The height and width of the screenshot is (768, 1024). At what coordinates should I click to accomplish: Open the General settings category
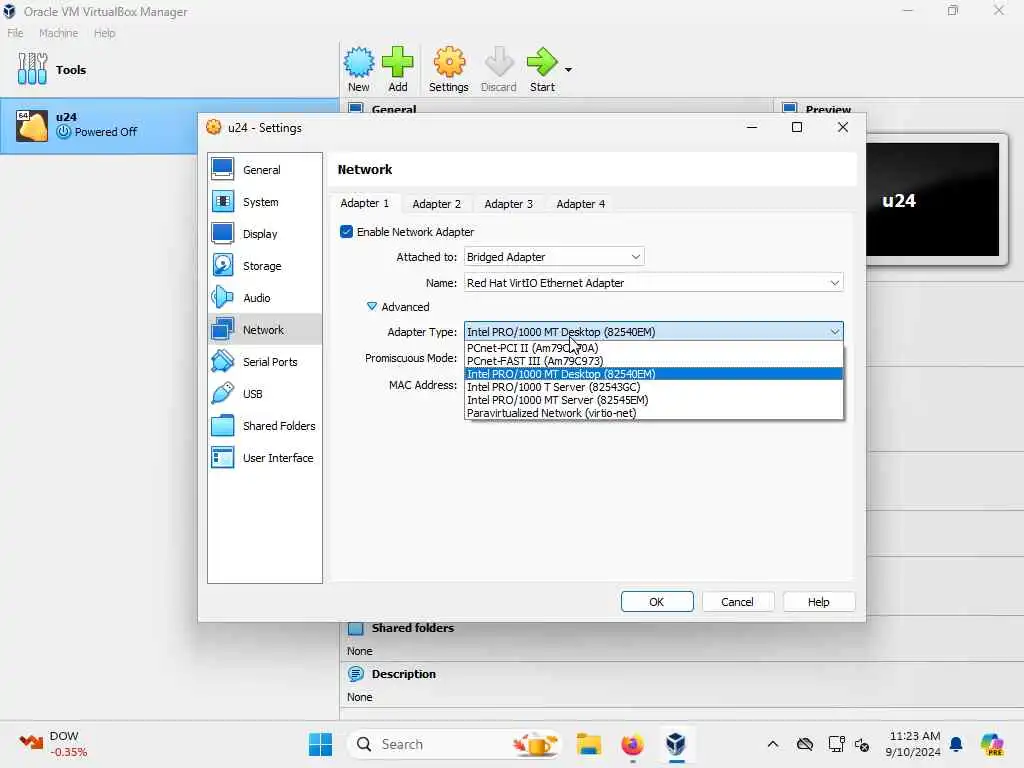265,170
